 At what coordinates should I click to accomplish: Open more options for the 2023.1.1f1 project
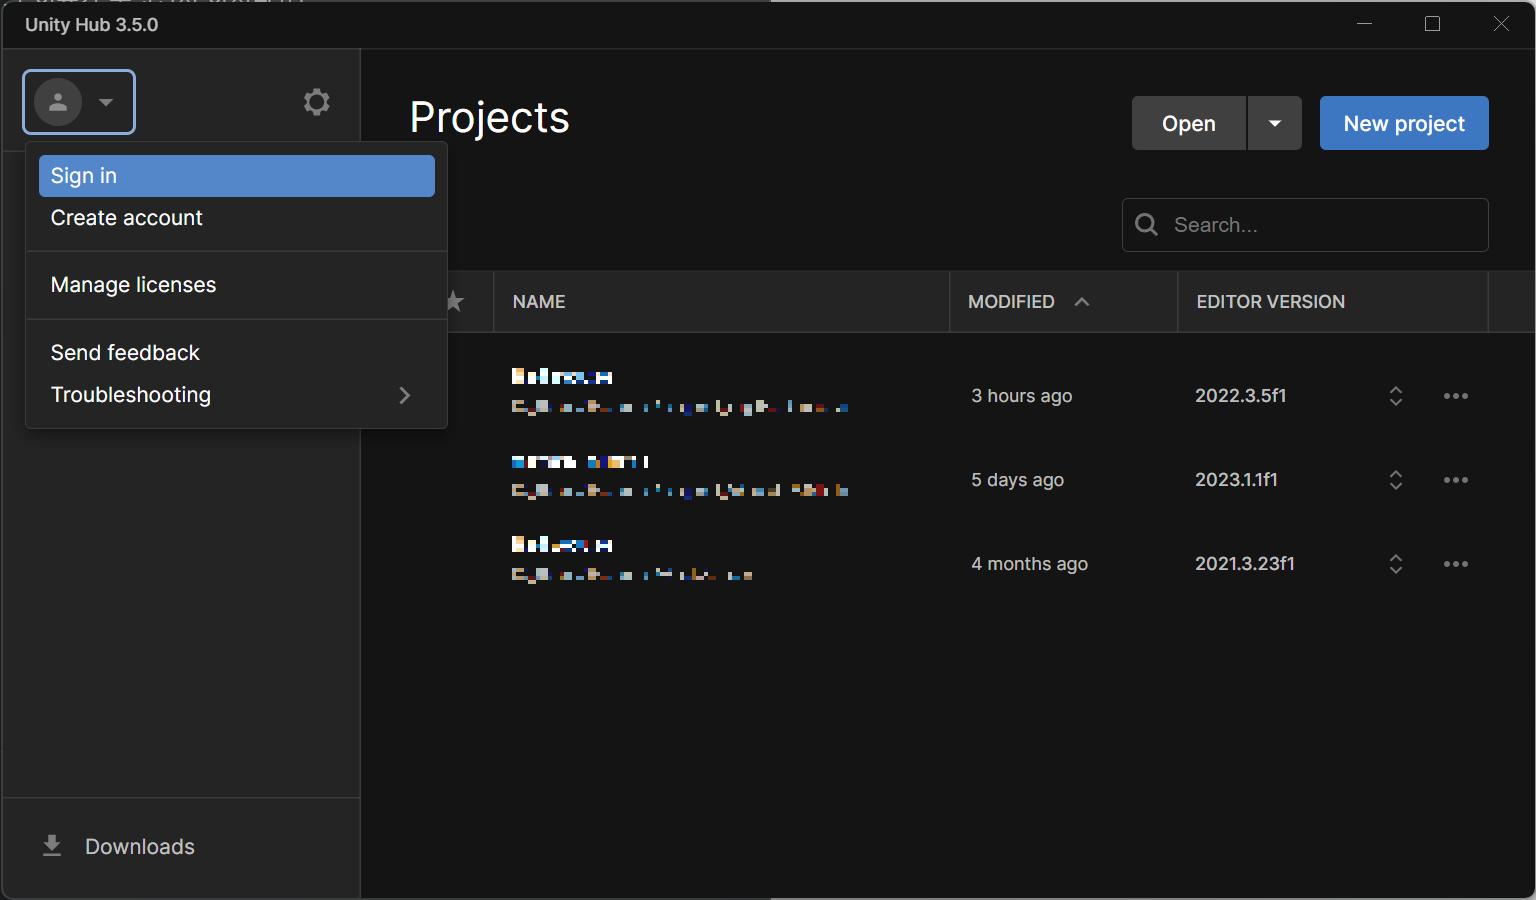click(1456, 480)
